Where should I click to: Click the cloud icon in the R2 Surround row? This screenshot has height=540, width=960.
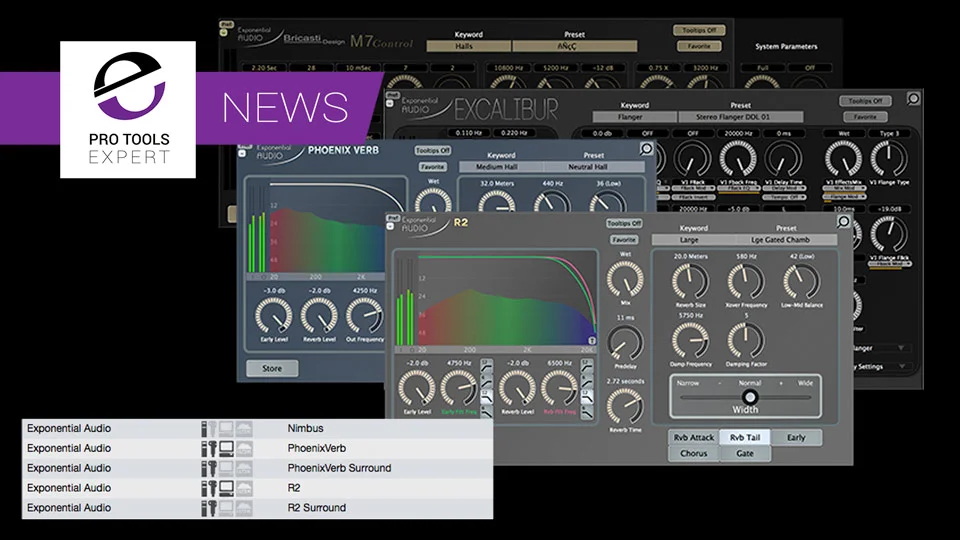244,508
